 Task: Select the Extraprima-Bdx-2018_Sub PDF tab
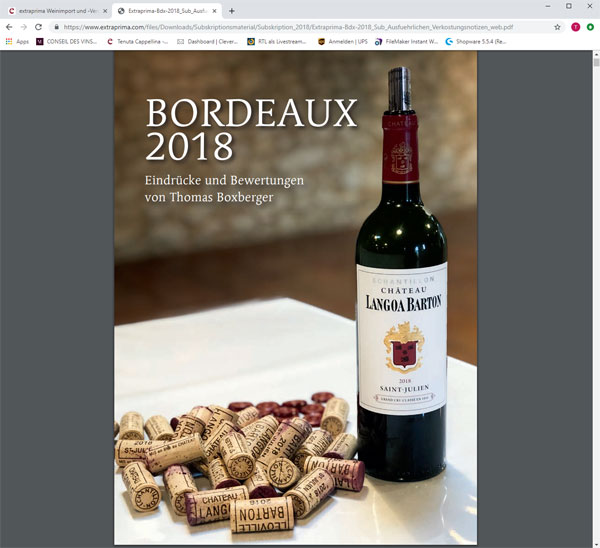pyautogui.click(x=167, y=11)
